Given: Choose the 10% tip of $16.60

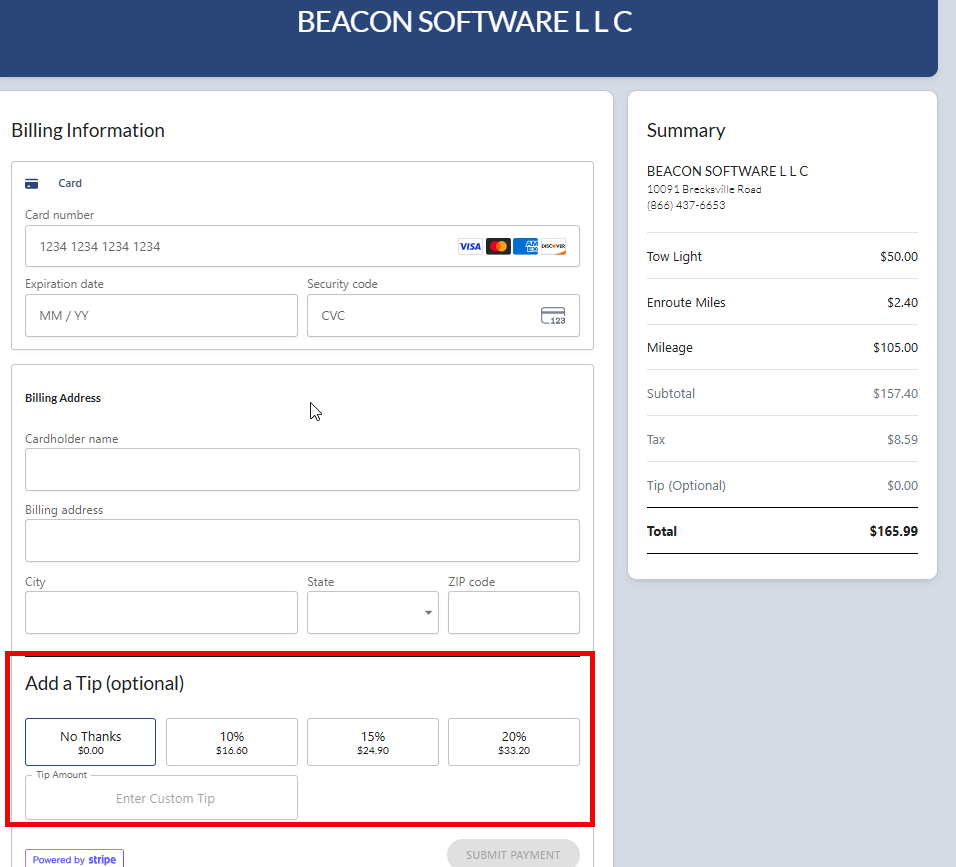Looking at the screenshot, I should 232,742.
